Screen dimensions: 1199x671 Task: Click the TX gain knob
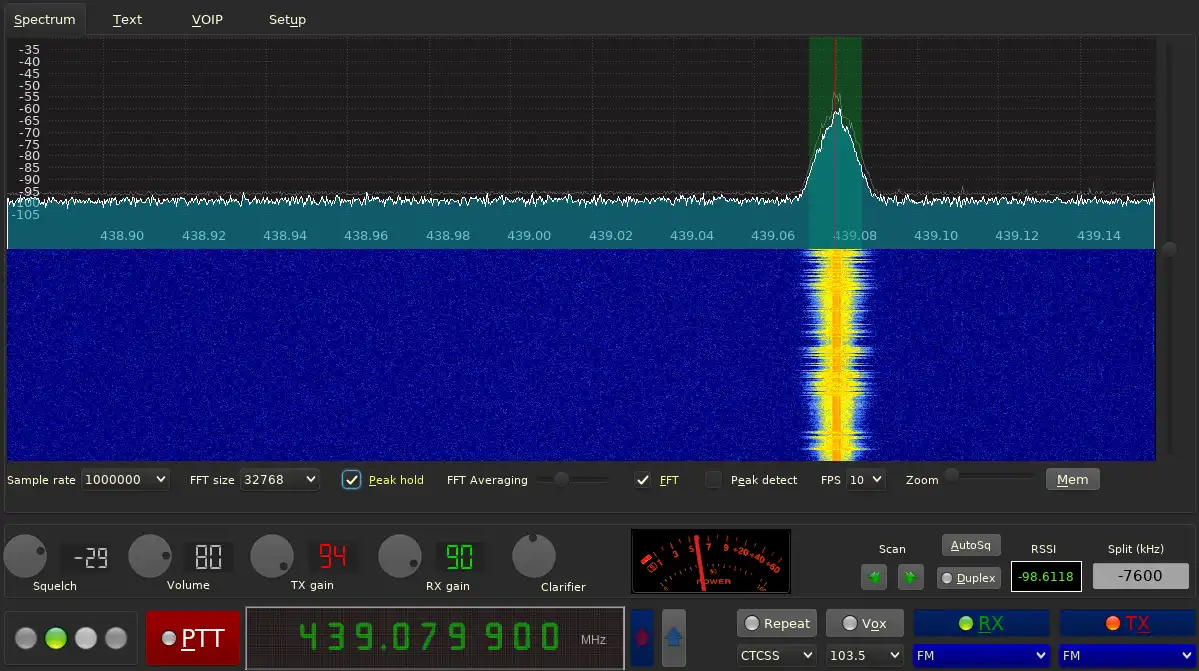click(x=272, y=556)
